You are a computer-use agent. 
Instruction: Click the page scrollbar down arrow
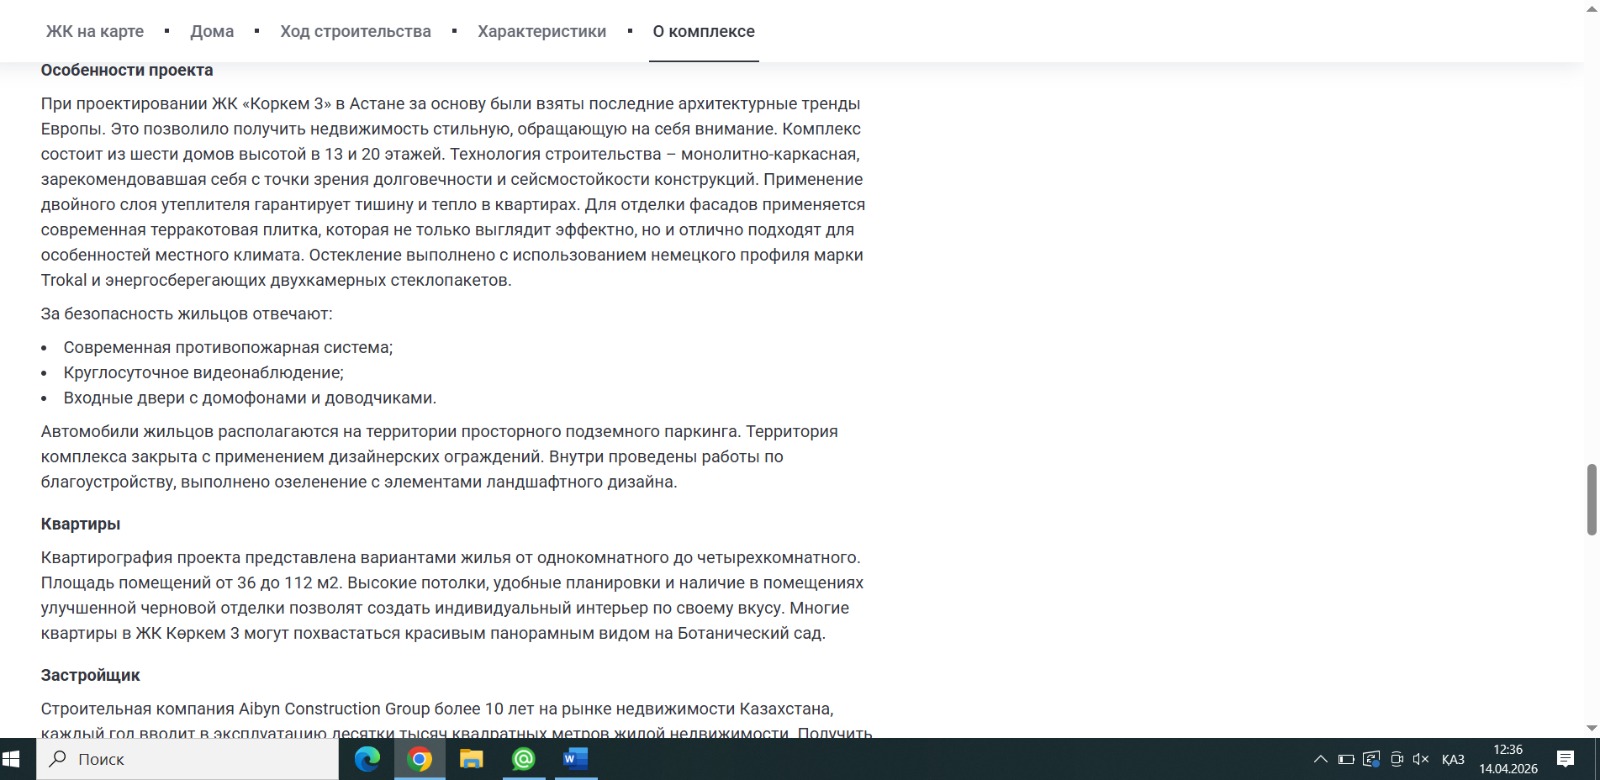pos(1591,728)
